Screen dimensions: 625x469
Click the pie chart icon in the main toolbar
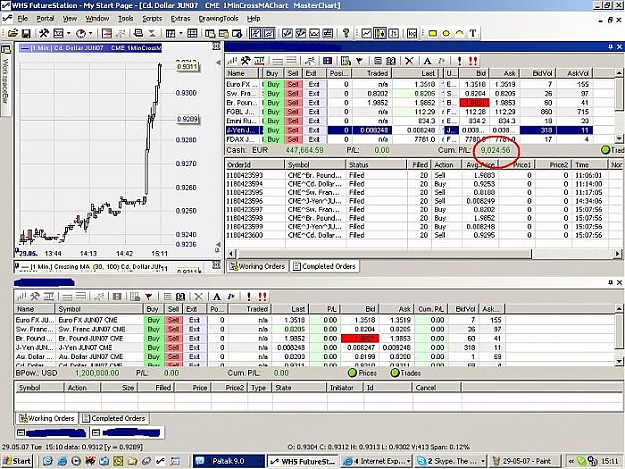81,33
